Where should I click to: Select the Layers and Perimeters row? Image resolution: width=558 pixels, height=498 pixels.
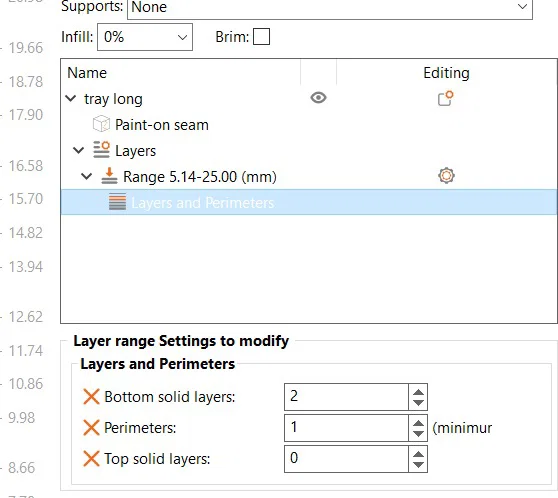tap(309, 202)
